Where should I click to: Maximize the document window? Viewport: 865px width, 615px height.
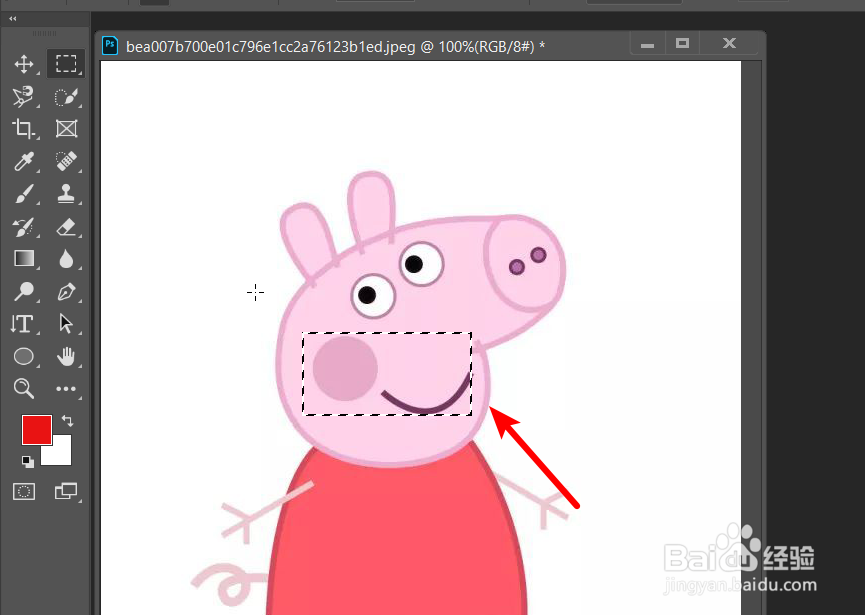point(682,43)
